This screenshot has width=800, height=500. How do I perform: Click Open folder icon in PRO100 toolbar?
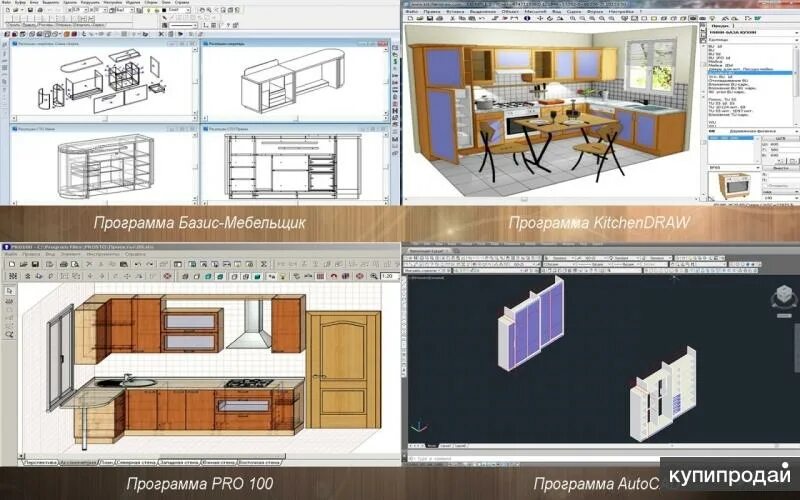[x=23, y=264]
